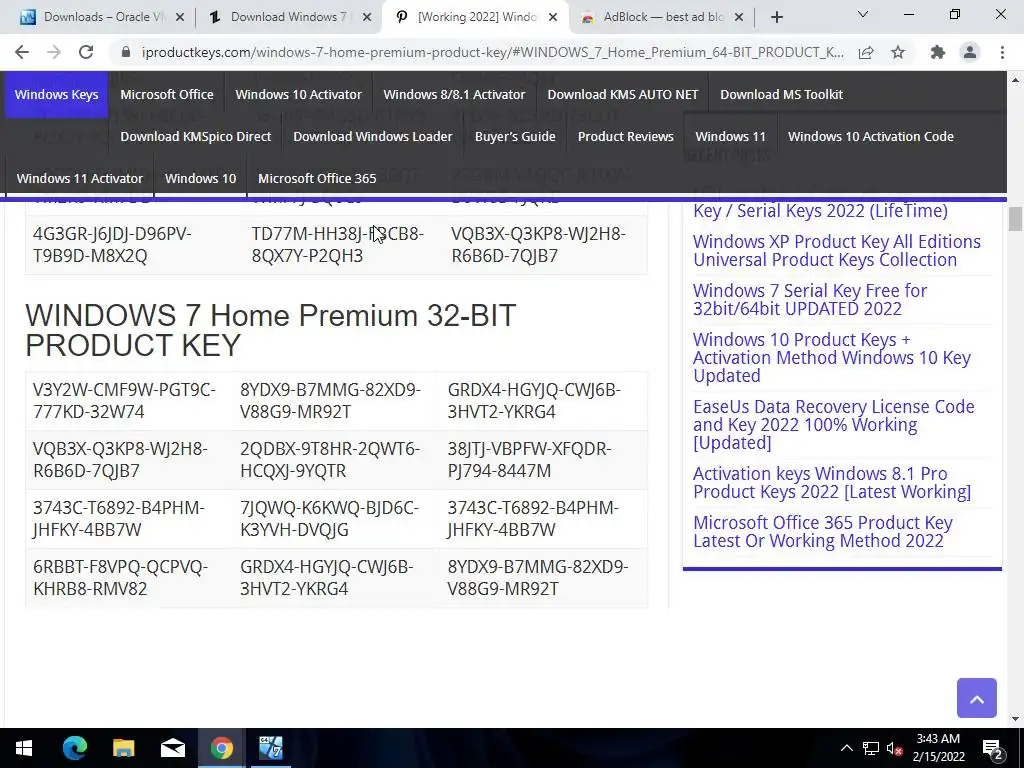
Task: Open File Explorer from taskbar
Action: (123, 748)
